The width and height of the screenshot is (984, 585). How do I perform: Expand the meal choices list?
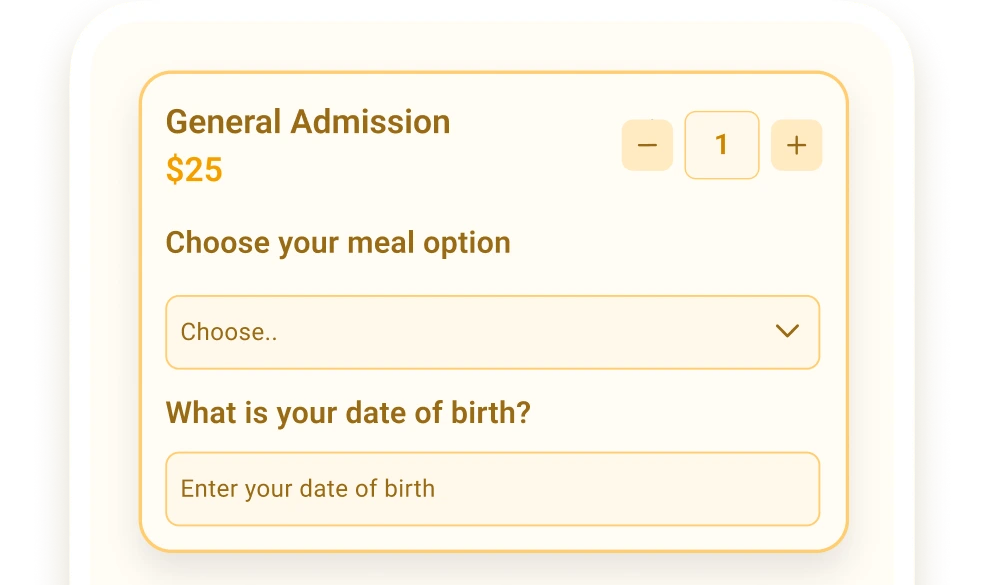click(492, 332)
